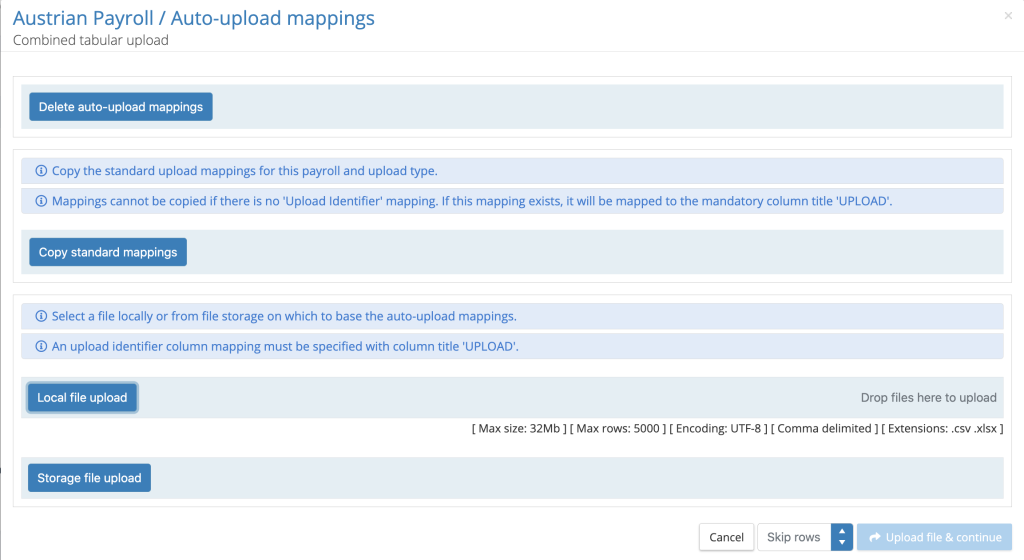Click Copy standard mappings
Viewport: 1024px width, 560px height.
pyautogui.click(x=108, y=252)
